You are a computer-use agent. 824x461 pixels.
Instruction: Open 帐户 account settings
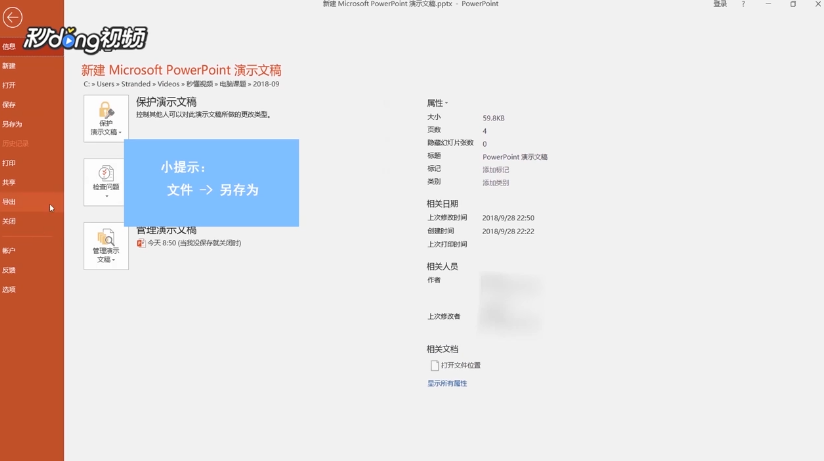point(9,251)
